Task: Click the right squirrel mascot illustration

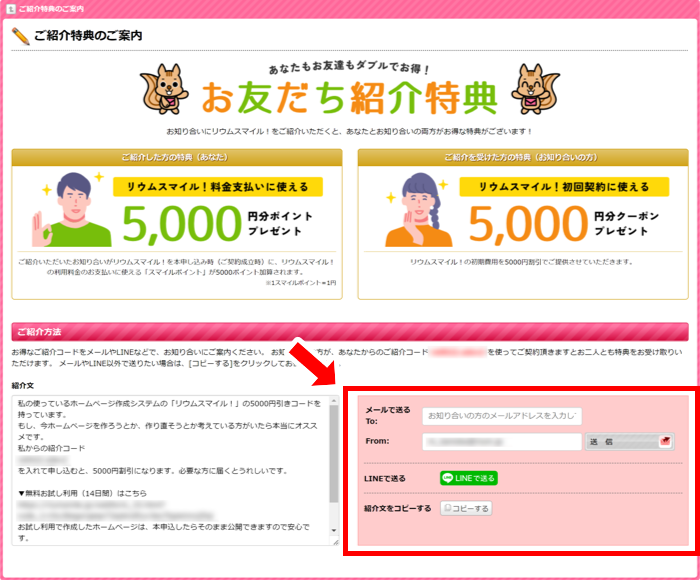Action: [534, 88]
